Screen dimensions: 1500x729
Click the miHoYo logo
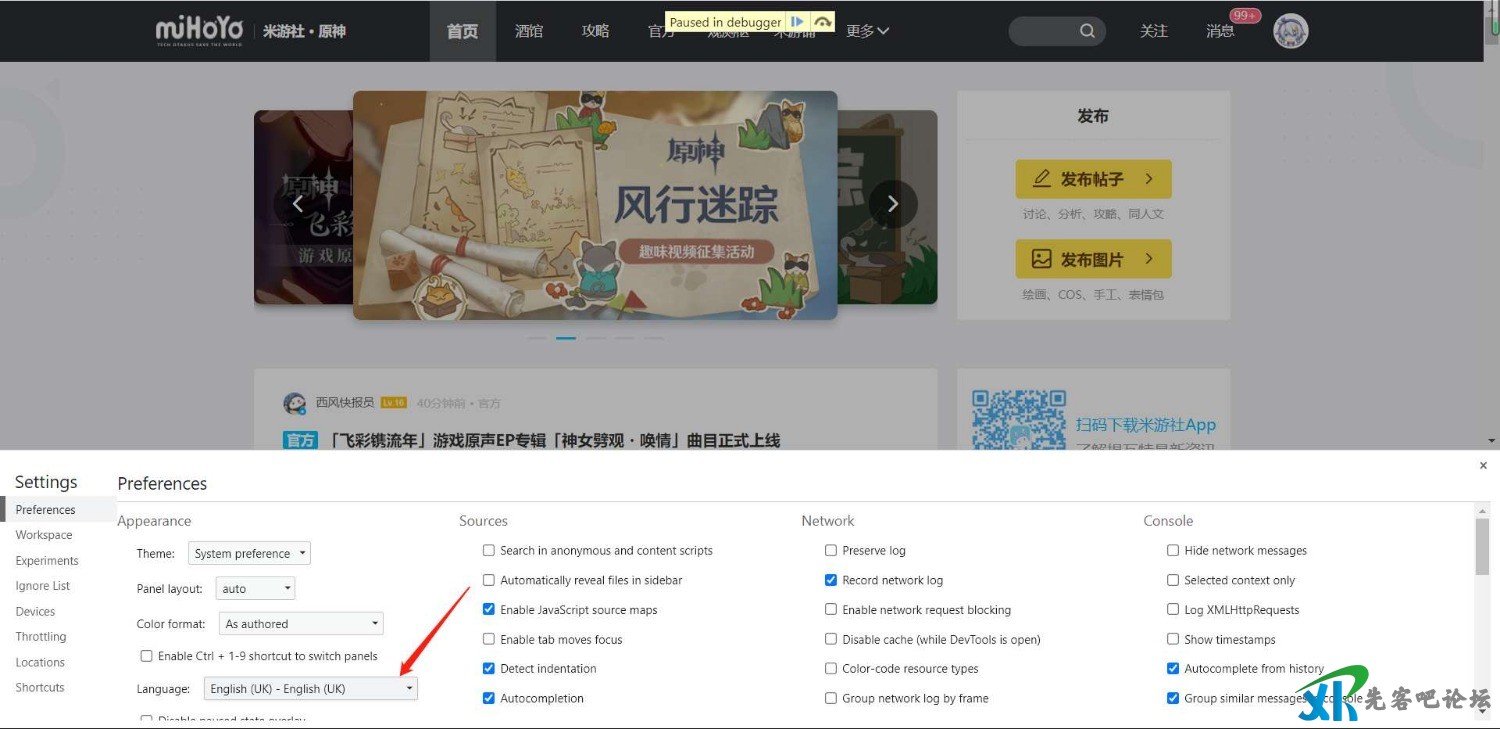(x=199, y=31)
